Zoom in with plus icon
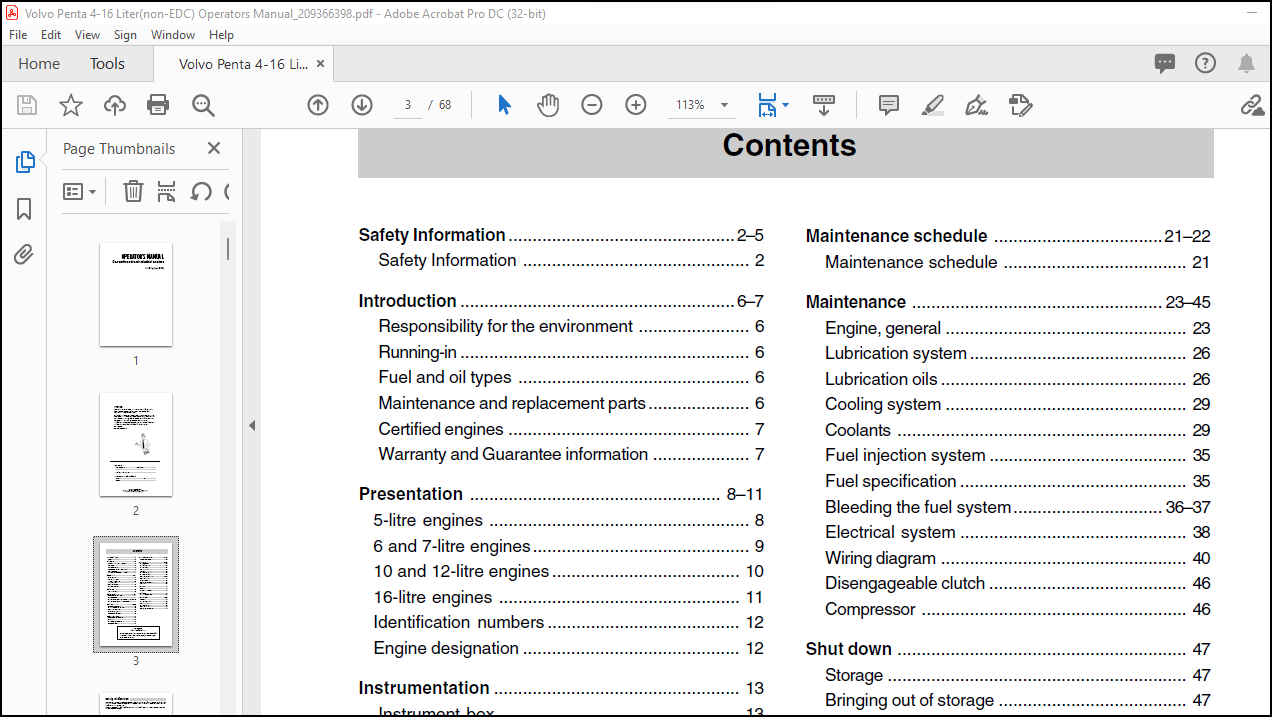Viewport: 1272px width, 717px height. point(636,105)
